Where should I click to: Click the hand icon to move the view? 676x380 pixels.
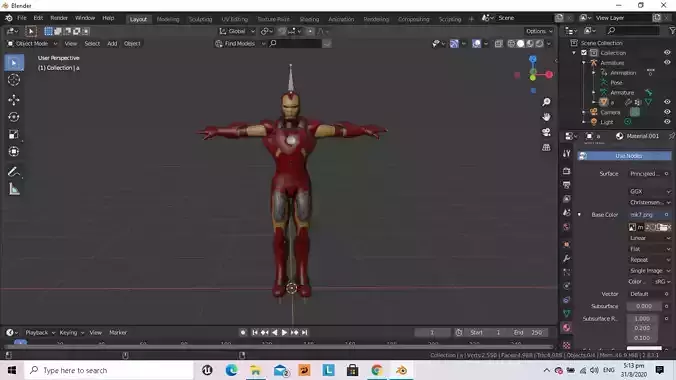point(546,117)
